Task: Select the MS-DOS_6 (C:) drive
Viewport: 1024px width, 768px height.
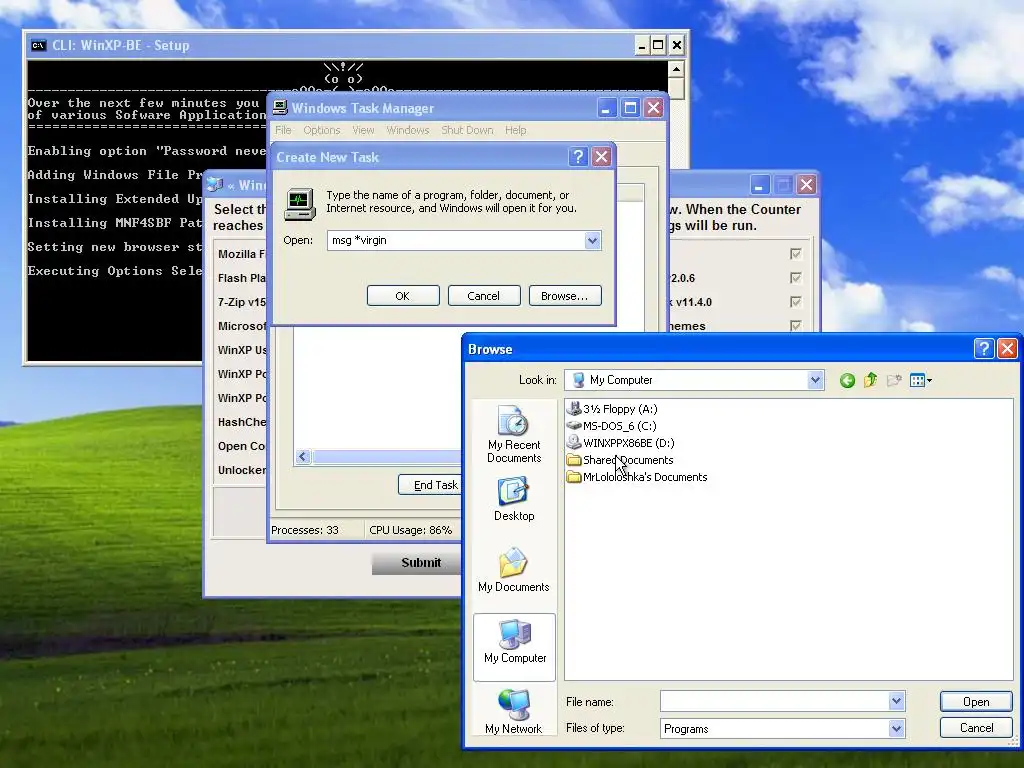Action: point(611,426)
